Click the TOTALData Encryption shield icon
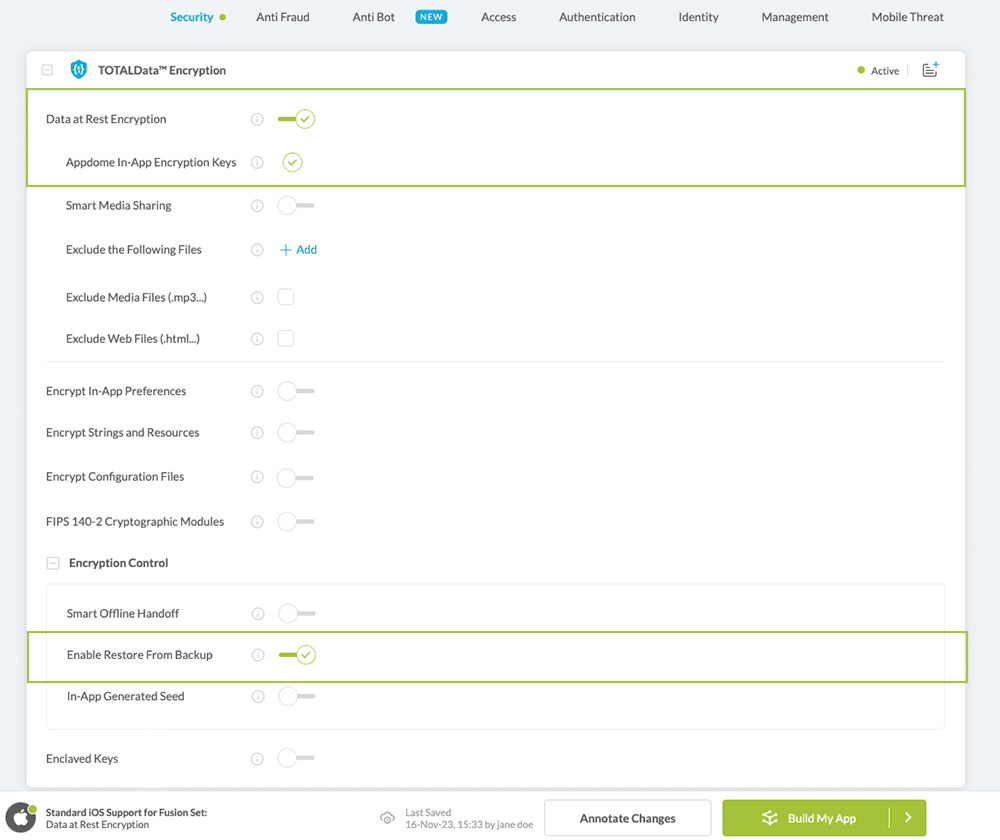The height and width of the screenshot is (840, 1000). (x=78, y=70)
